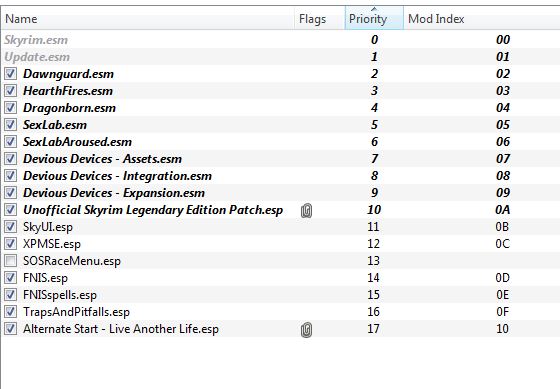Select the FNIS.esp plugin name
Screen dimensions: 560x389
tap(45, 278)
